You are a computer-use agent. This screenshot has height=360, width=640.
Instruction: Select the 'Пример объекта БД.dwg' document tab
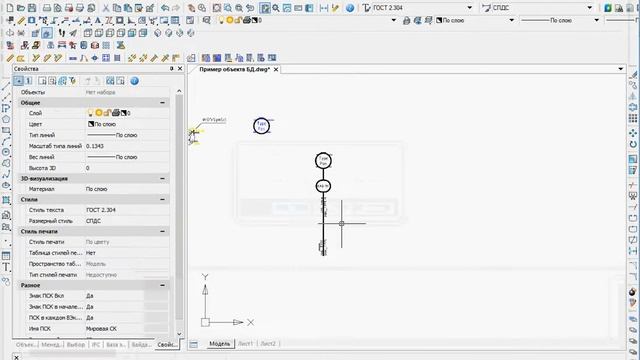pos(234,69)
